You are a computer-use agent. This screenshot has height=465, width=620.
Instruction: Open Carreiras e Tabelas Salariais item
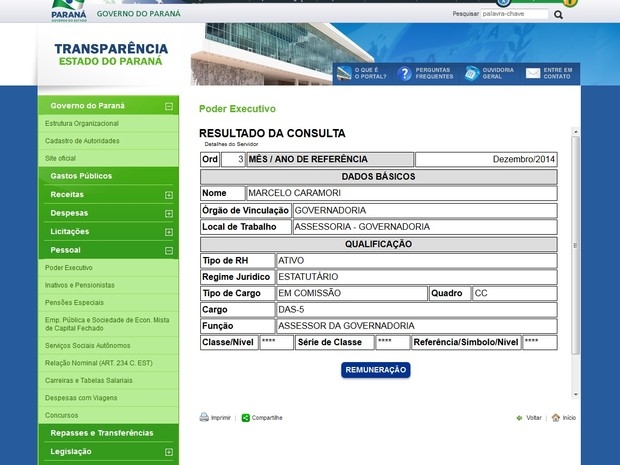point(89,380)
